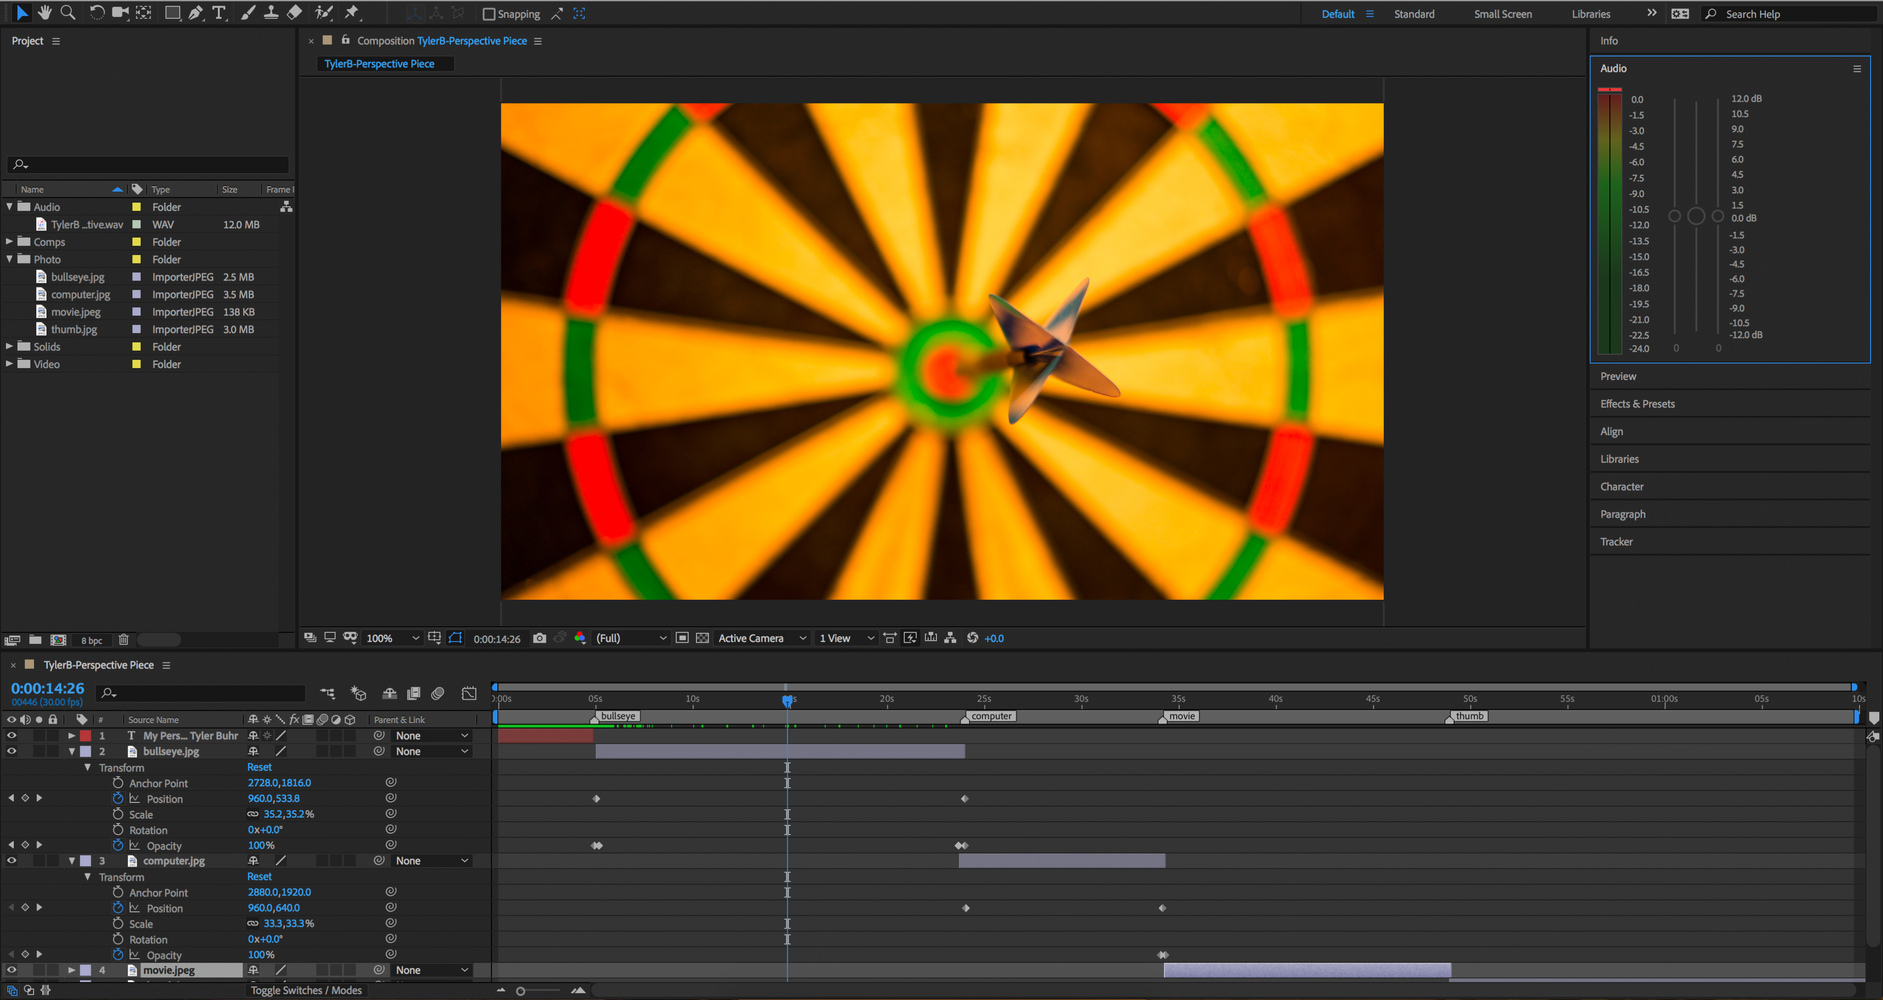Select the Hand tool

coord(44,13)
